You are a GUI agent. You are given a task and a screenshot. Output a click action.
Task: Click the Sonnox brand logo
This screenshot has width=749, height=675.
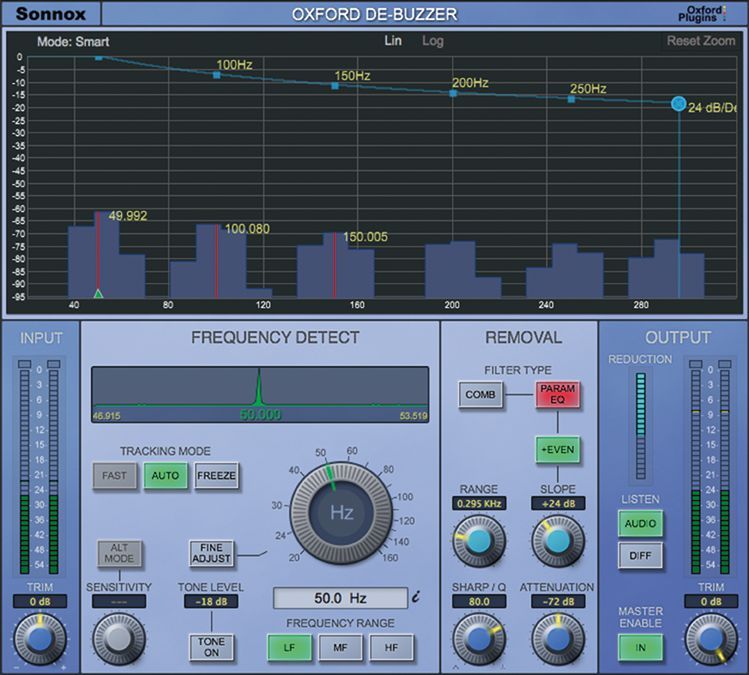click(x=51, y=15)
